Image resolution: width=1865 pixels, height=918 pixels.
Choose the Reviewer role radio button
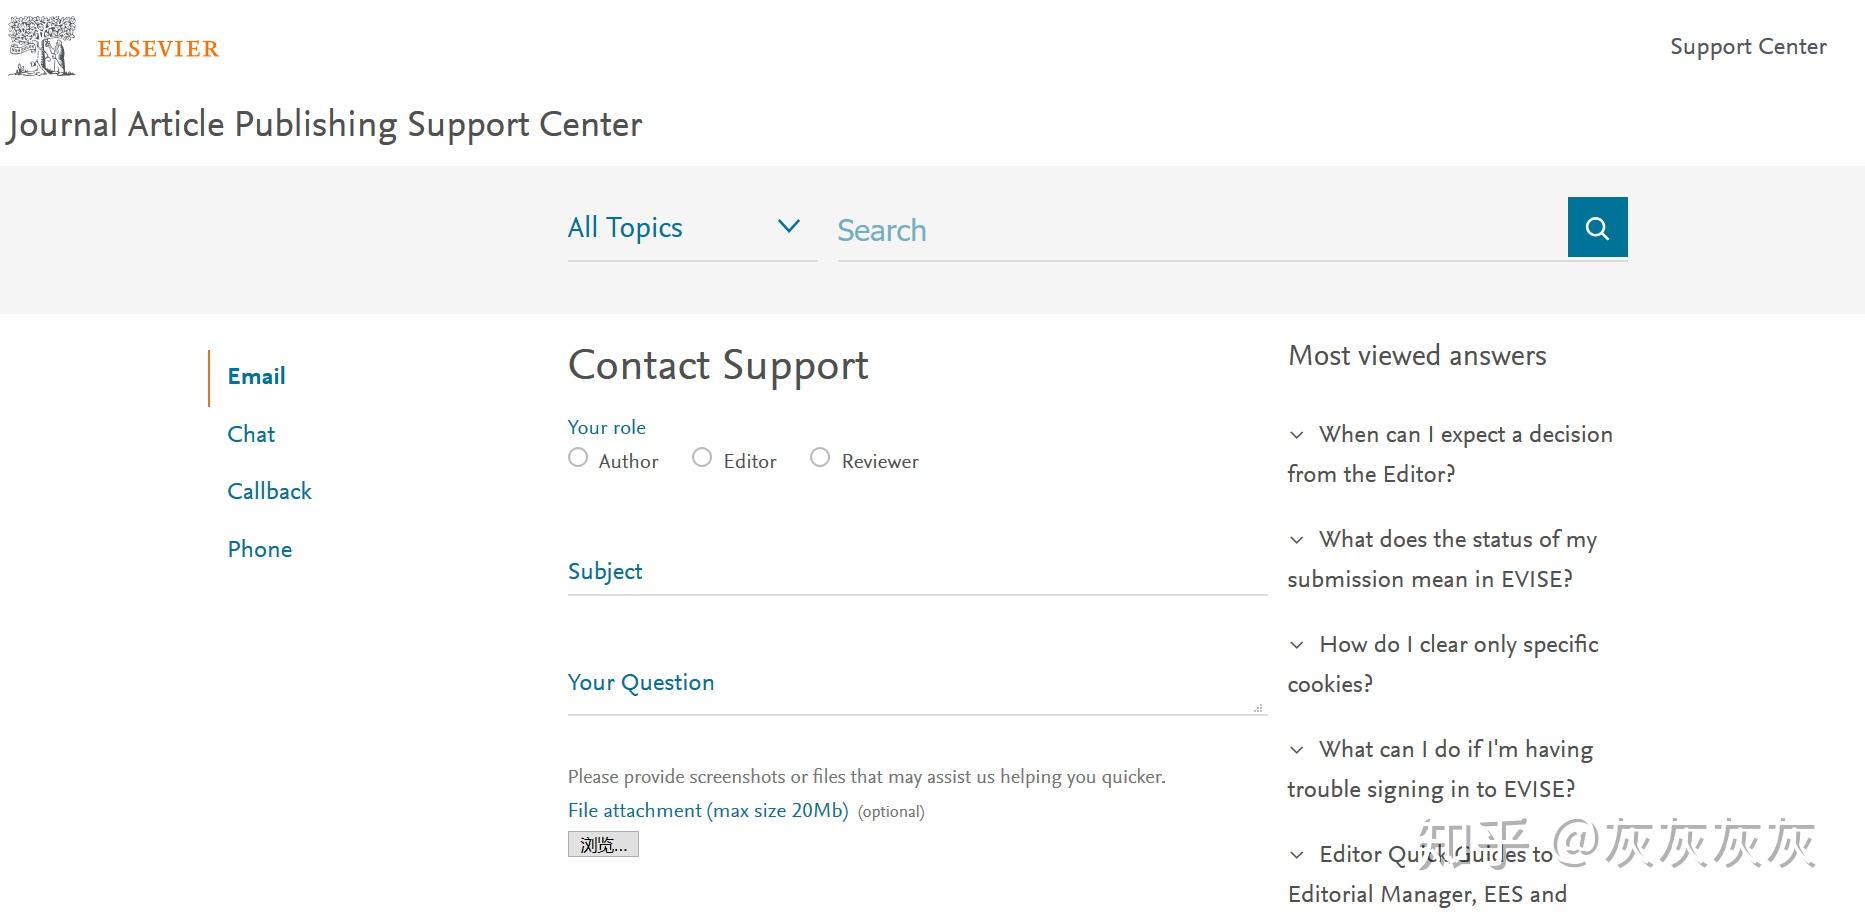tap(820, 458)
